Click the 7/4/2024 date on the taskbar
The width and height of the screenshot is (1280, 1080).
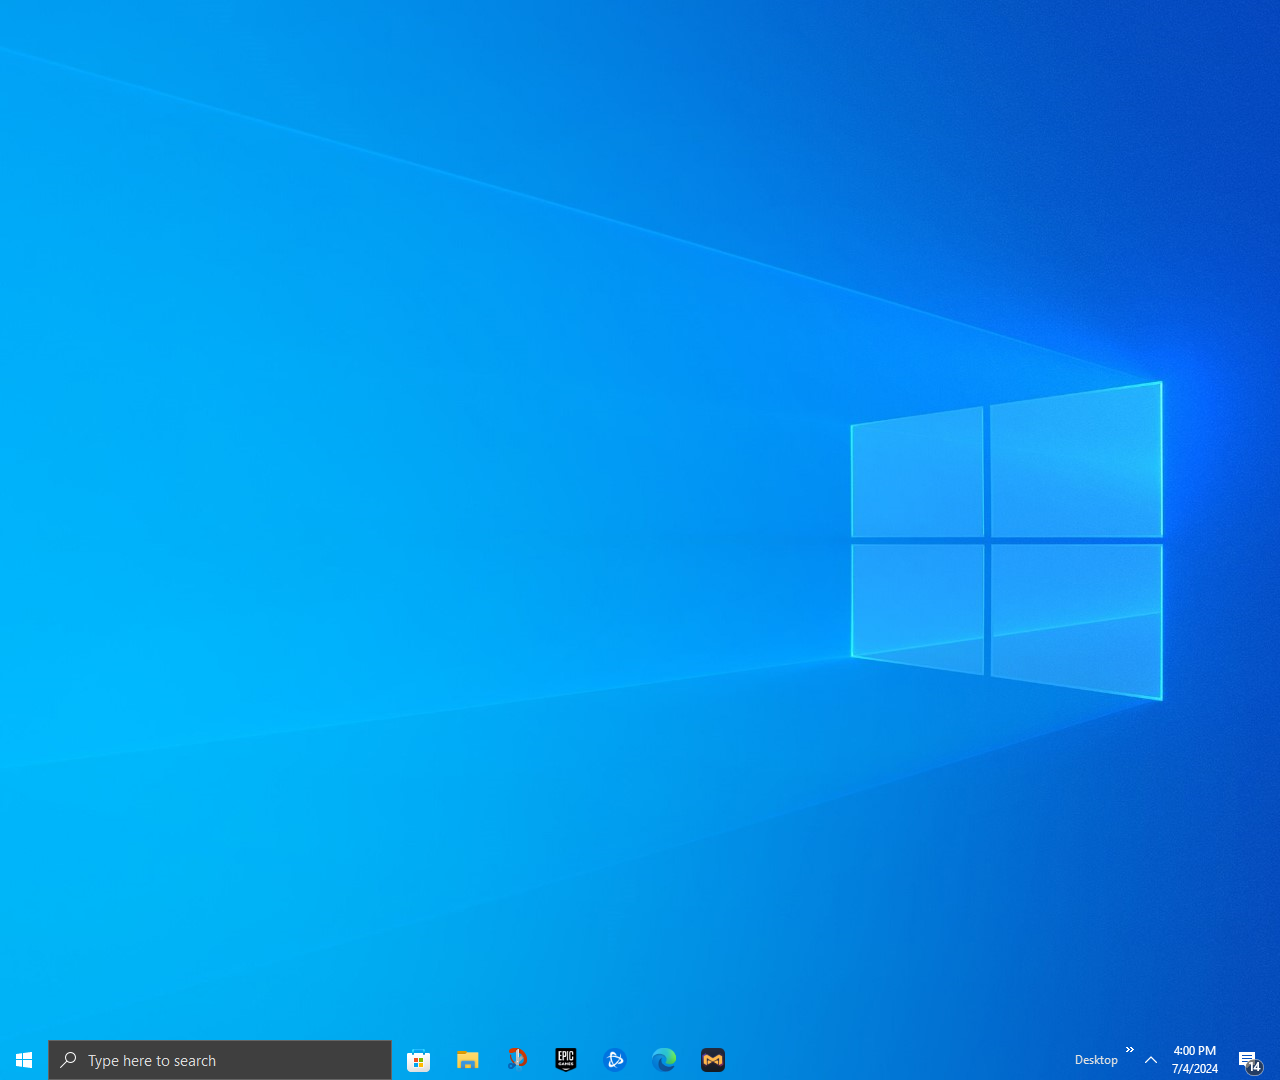[1195, 1069]
